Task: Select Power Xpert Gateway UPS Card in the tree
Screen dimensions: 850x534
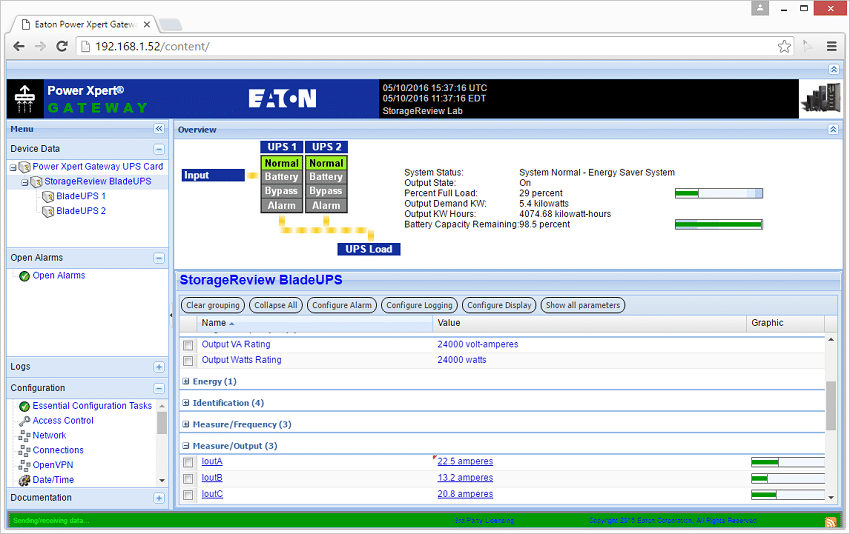Action: click(98, 166)
